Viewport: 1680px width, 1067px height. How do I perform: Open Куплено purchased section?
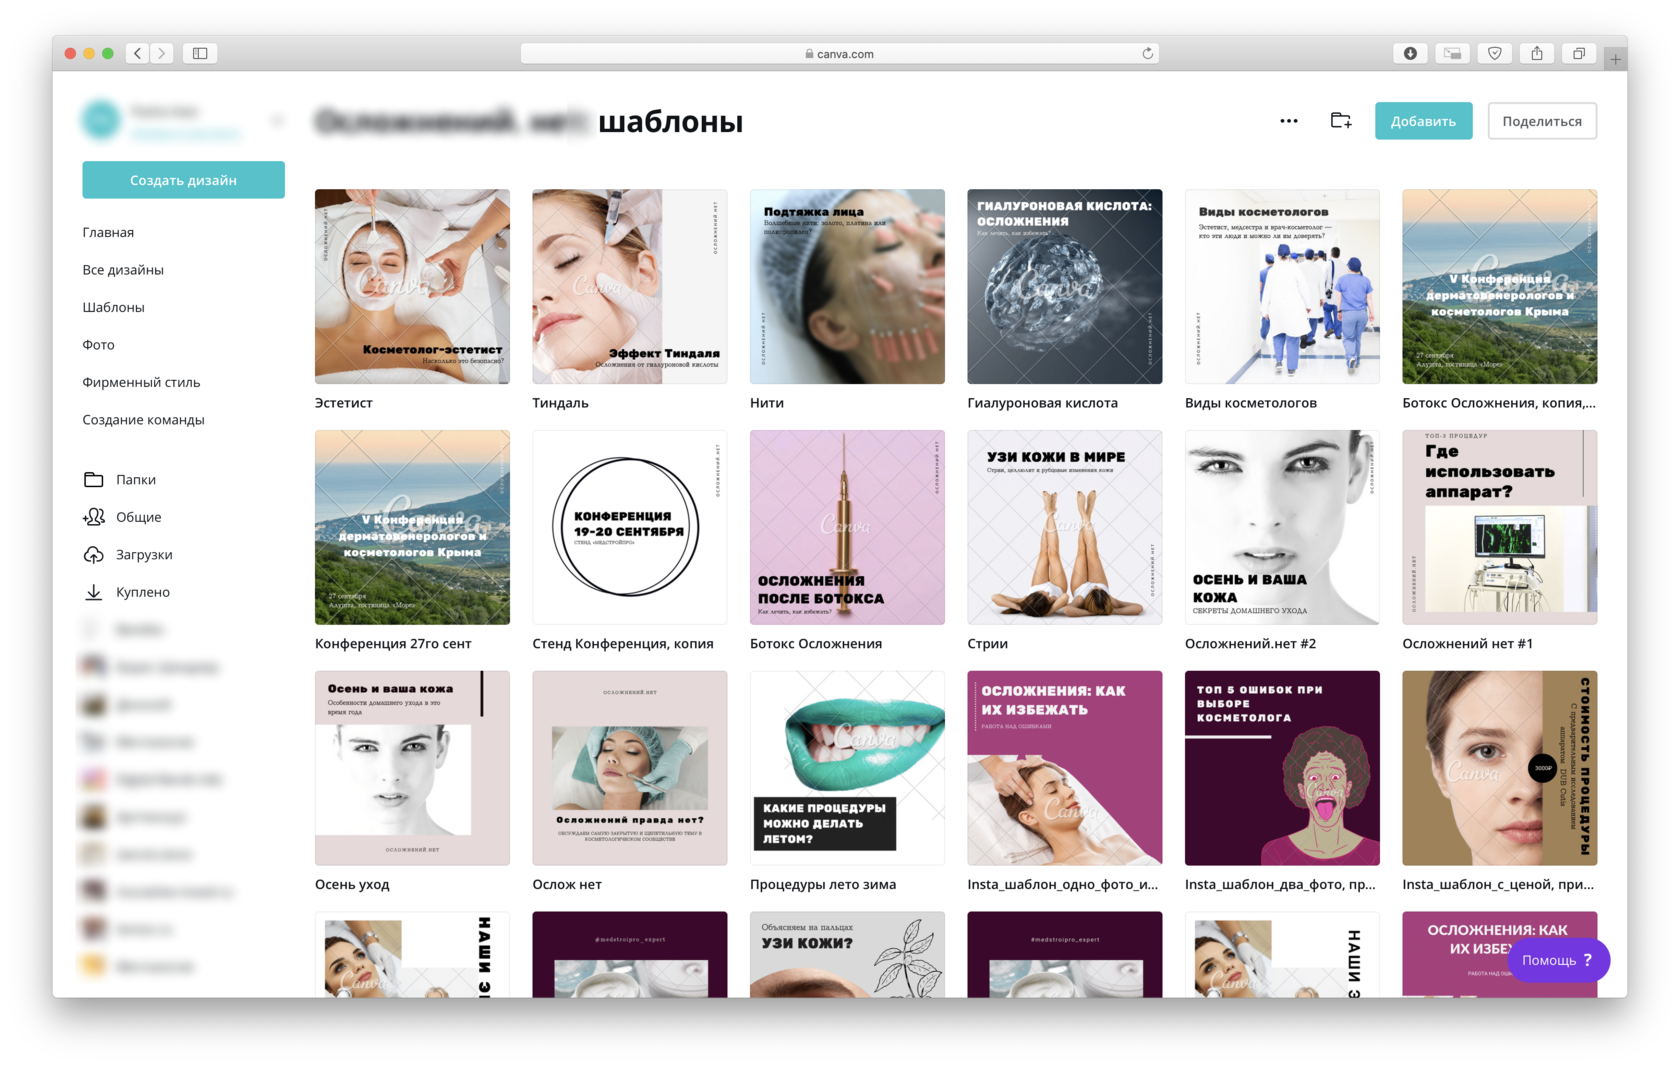point(126,592)
